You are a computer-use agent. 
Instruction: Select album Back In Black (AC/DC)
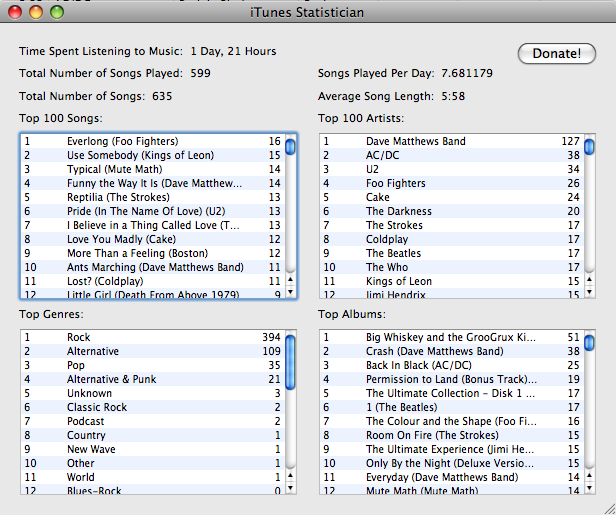(x=452, y=365)
